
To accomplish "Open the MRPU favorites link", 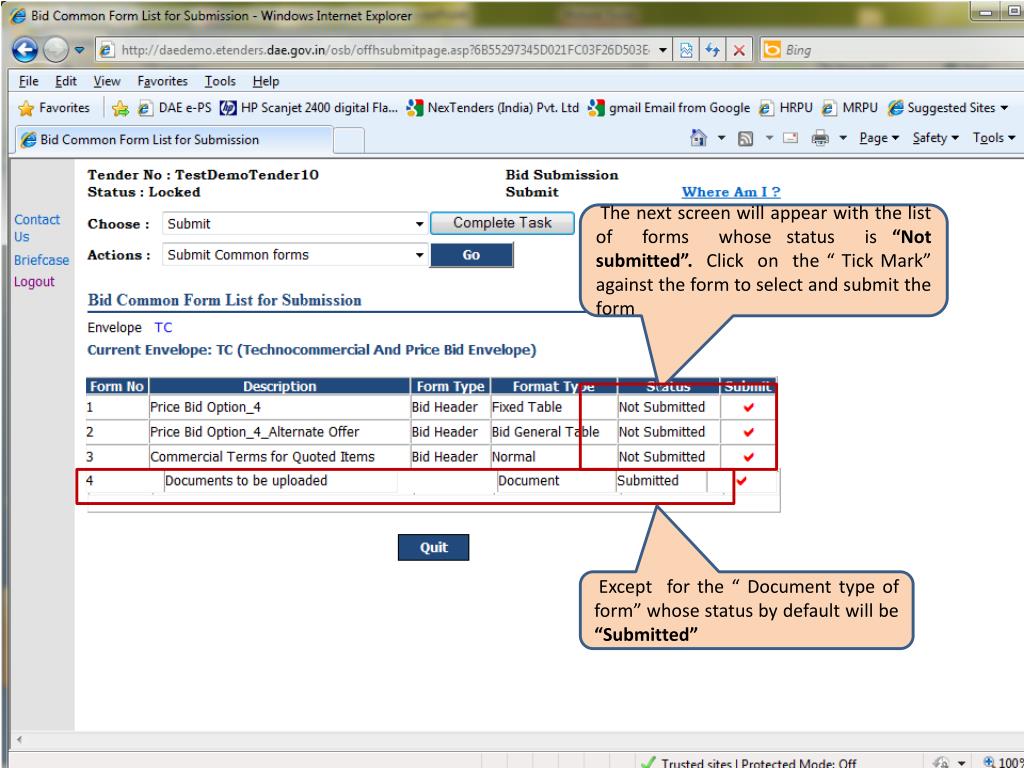I will click(x=850, y=108).
